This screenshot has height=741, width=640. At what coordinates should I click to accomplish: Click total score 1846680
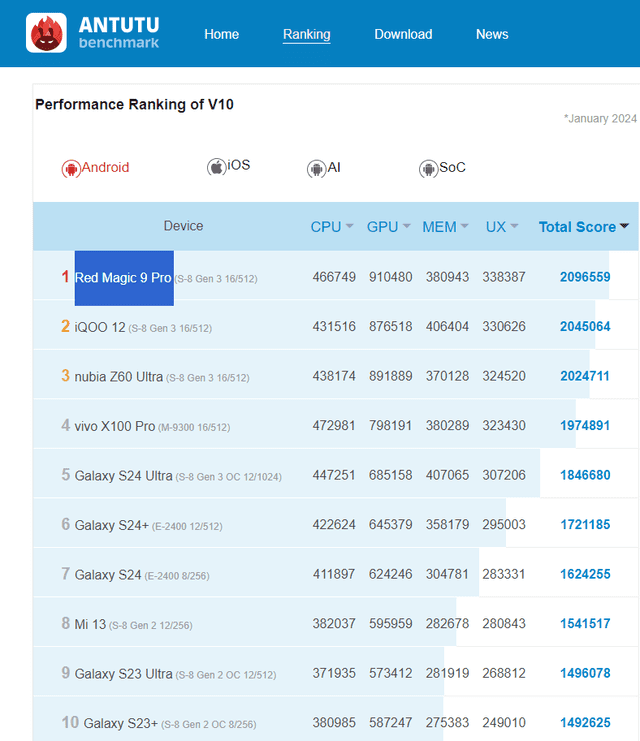click(585, 475)
